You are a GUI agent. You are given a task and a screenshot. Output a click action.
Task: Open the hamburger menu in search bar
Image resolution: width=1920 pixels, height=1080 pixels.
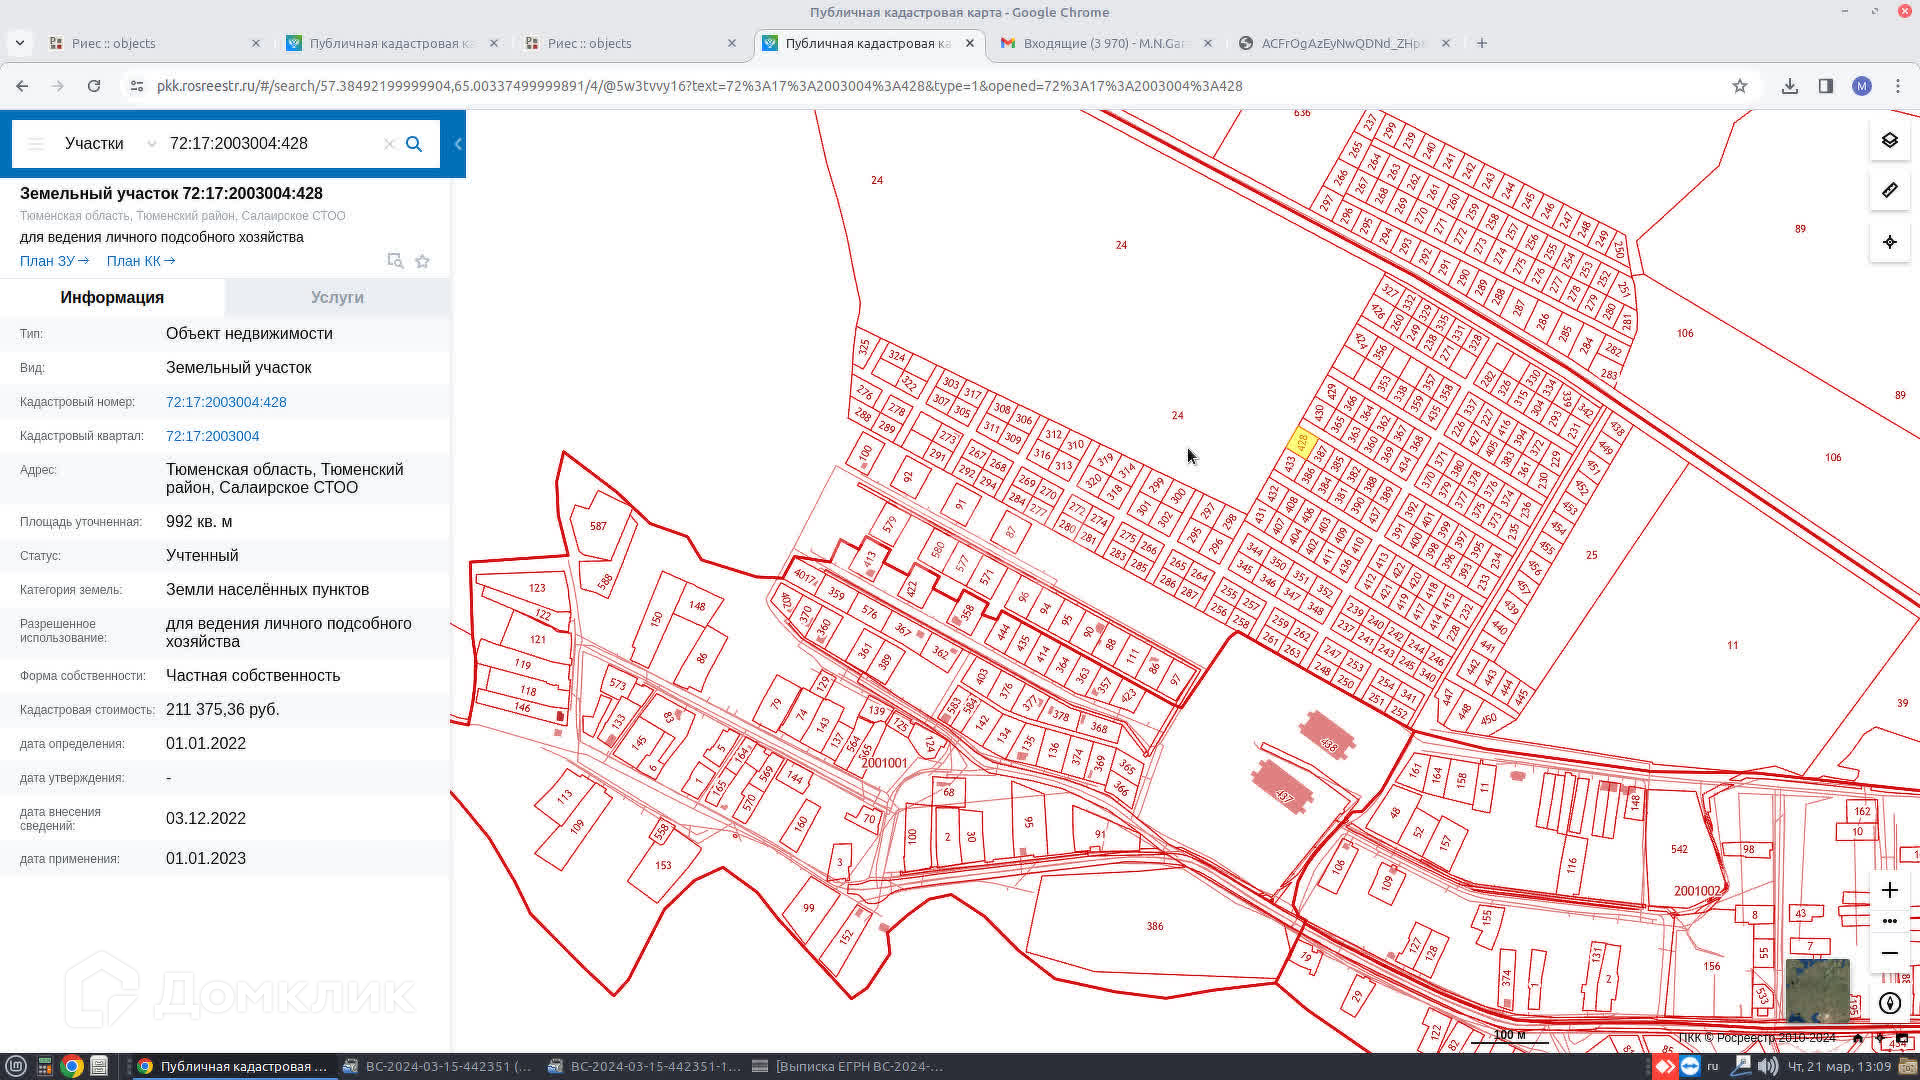click(36, 144)
